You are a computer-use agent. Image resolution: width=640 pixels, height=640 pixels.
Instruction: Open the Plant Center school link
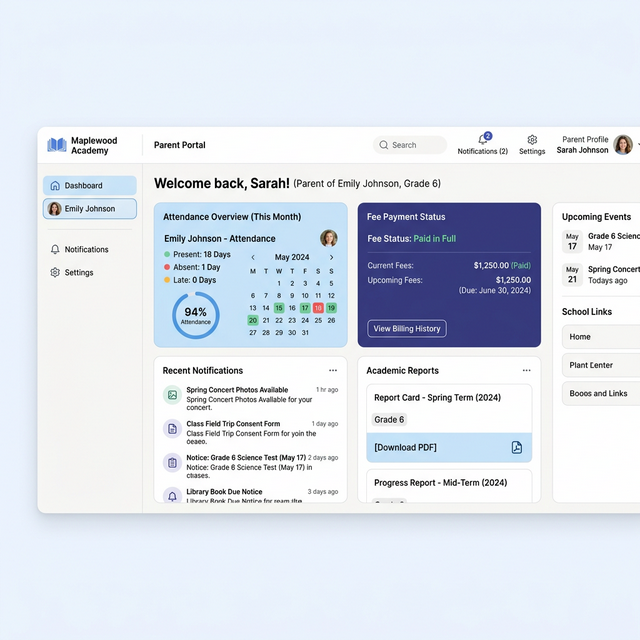click(601, 365)
